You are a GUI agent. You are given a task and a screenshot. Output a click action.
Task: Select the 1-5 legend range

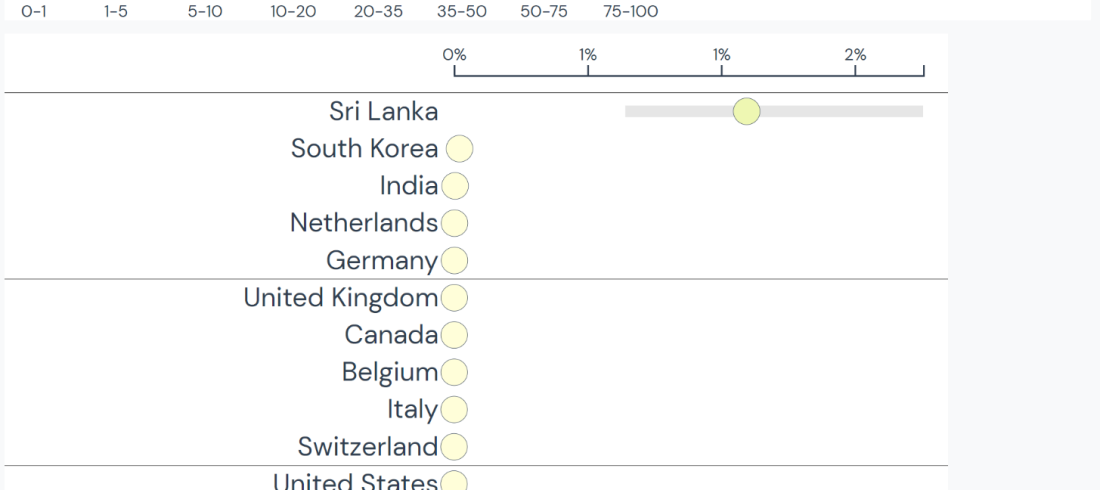click(115, 11)
